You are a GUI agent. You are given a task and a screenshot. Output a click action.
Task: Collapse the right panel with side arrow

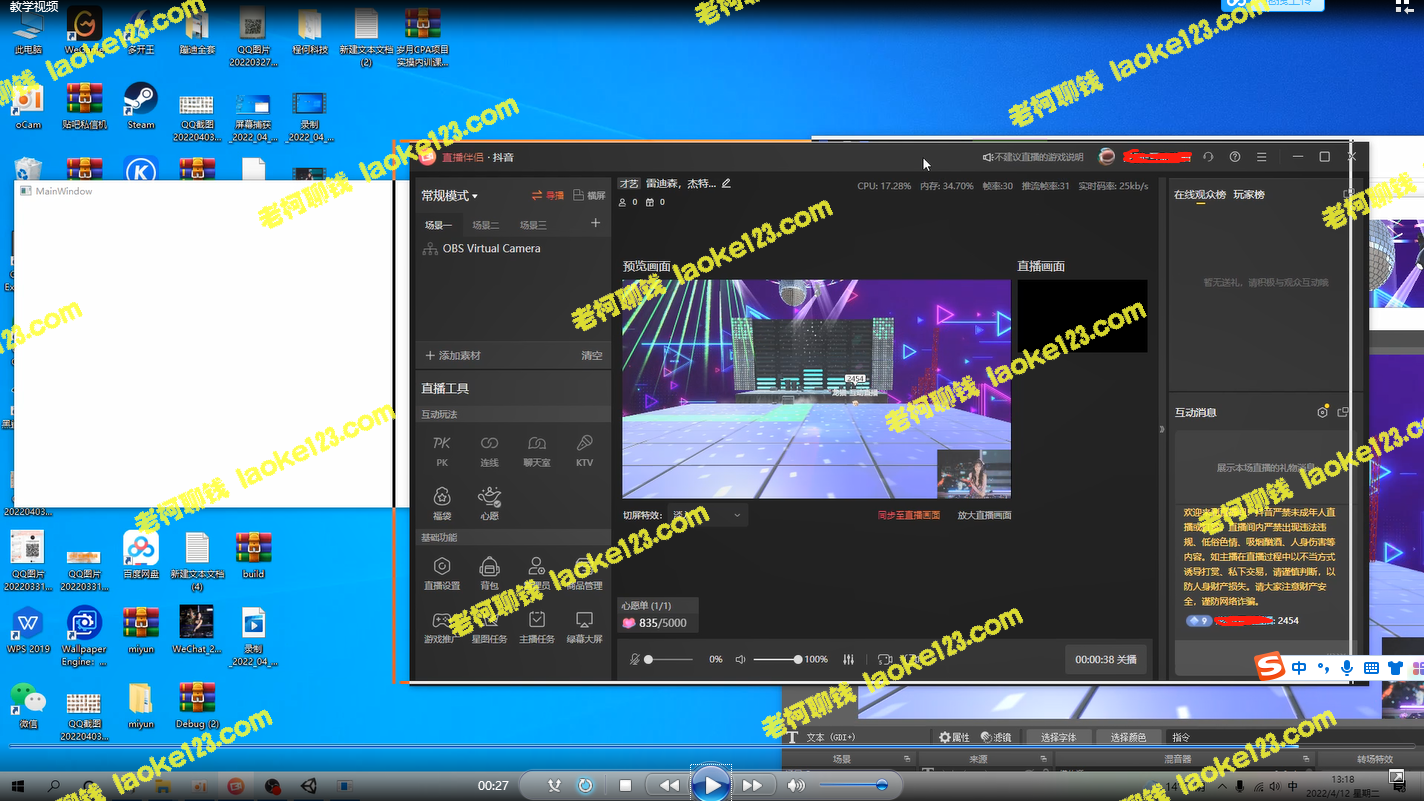pos(1161,429)
